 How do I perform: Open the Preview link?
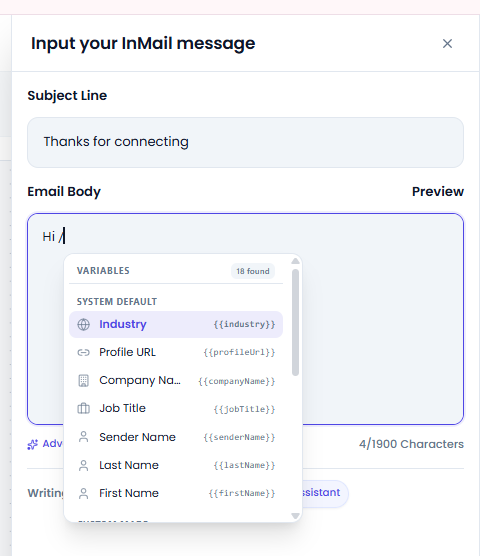click(x=438, y=191)
